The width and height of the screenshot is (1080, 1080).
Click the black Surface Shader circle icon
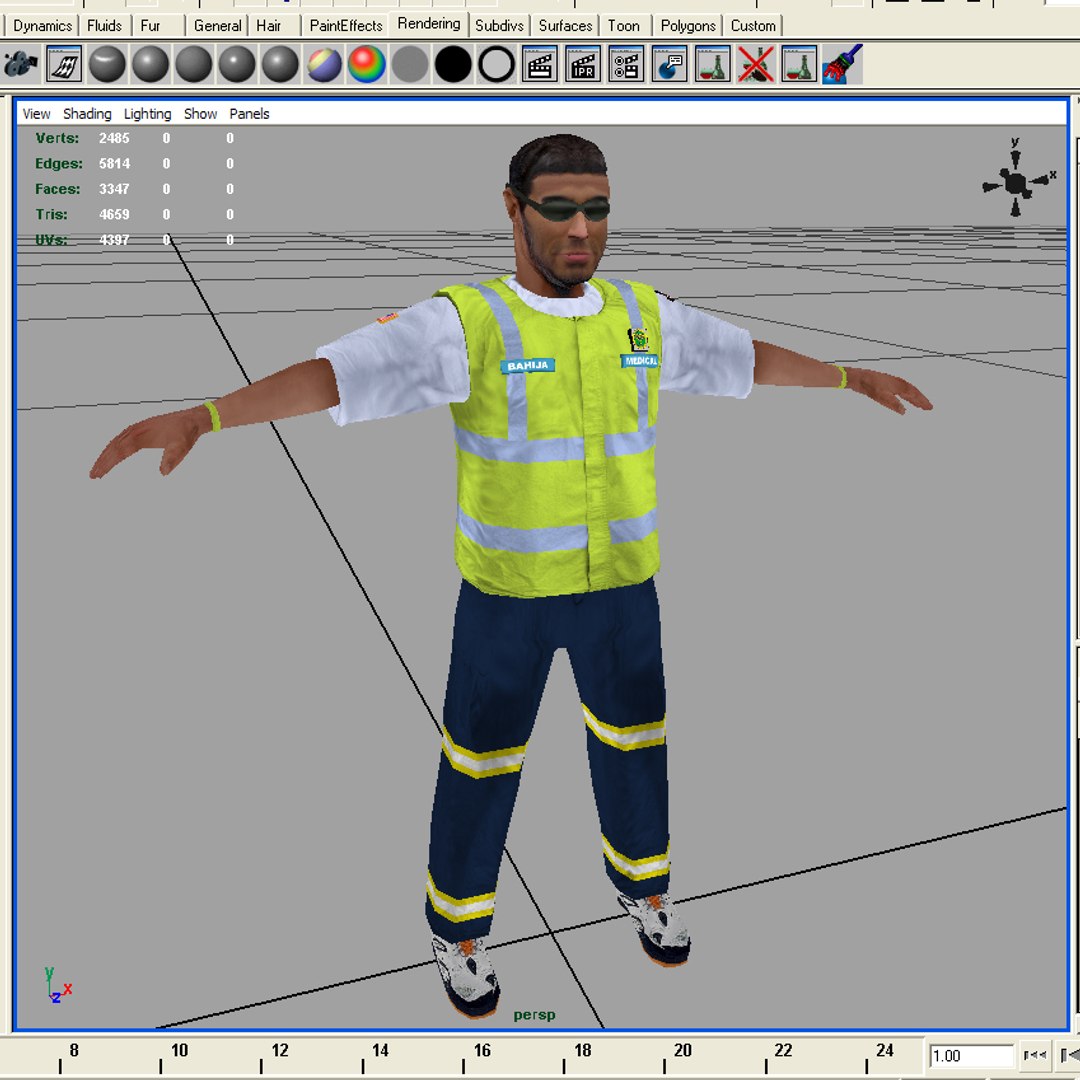coord(453,65)
